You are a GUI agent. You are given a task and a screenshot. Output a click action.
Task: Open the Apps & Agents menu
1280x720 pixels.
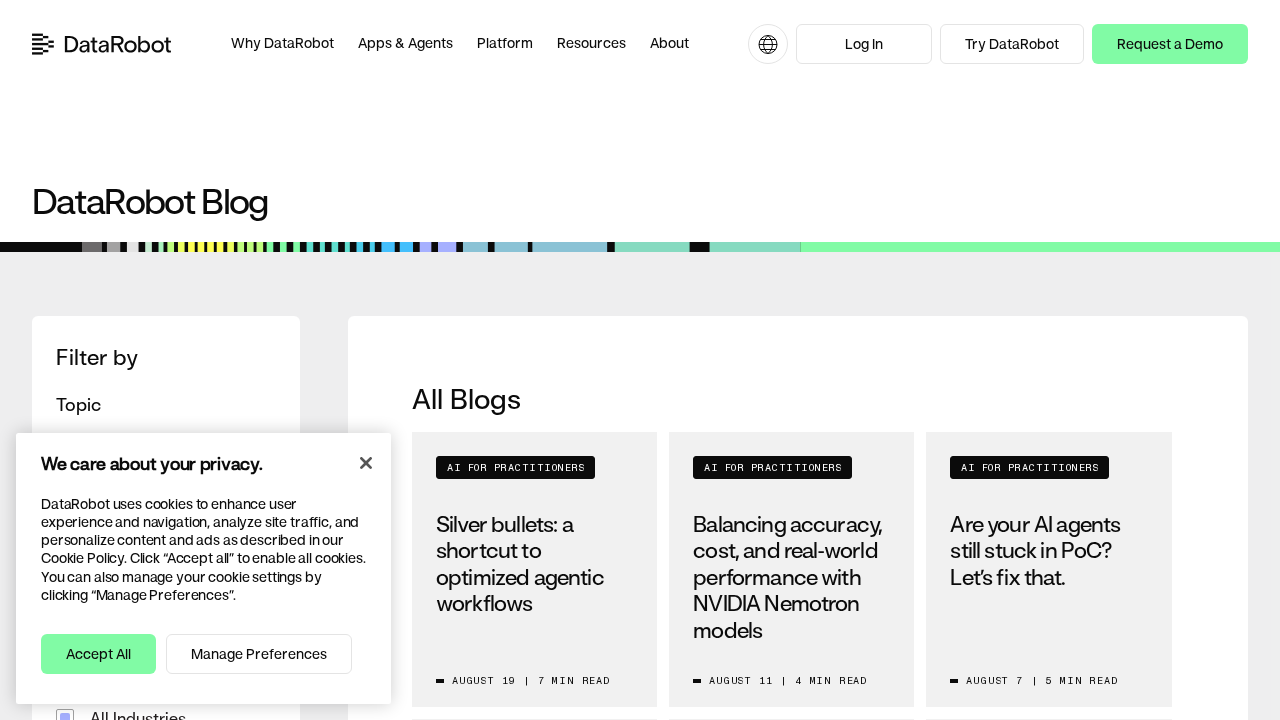pos(405,43)
